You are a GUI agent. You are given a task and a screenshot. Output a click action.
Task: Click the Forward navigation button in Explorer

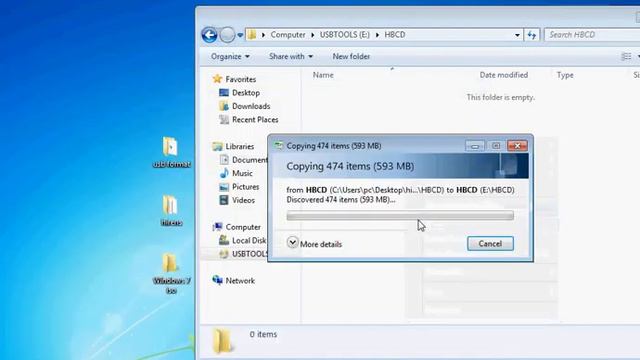point(227,35)
